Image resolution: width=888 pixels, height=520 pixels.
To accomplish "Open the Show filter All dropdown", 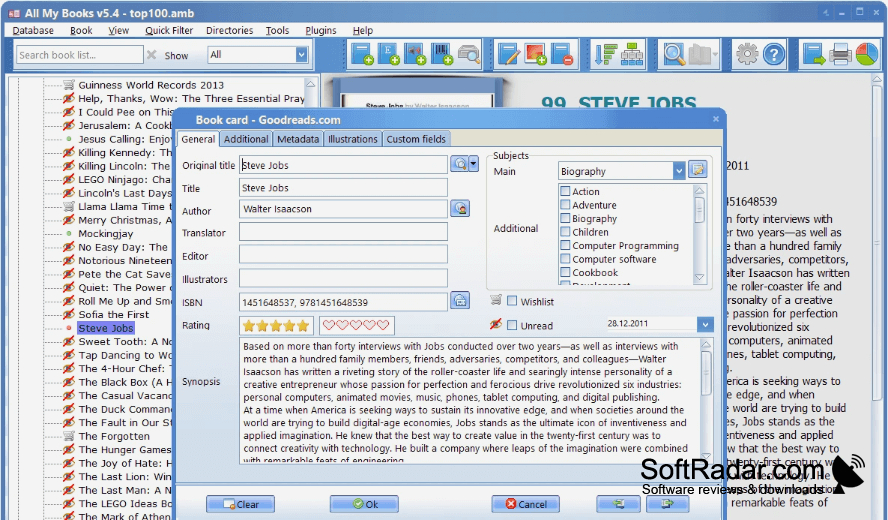I will (x=302, y=55).
